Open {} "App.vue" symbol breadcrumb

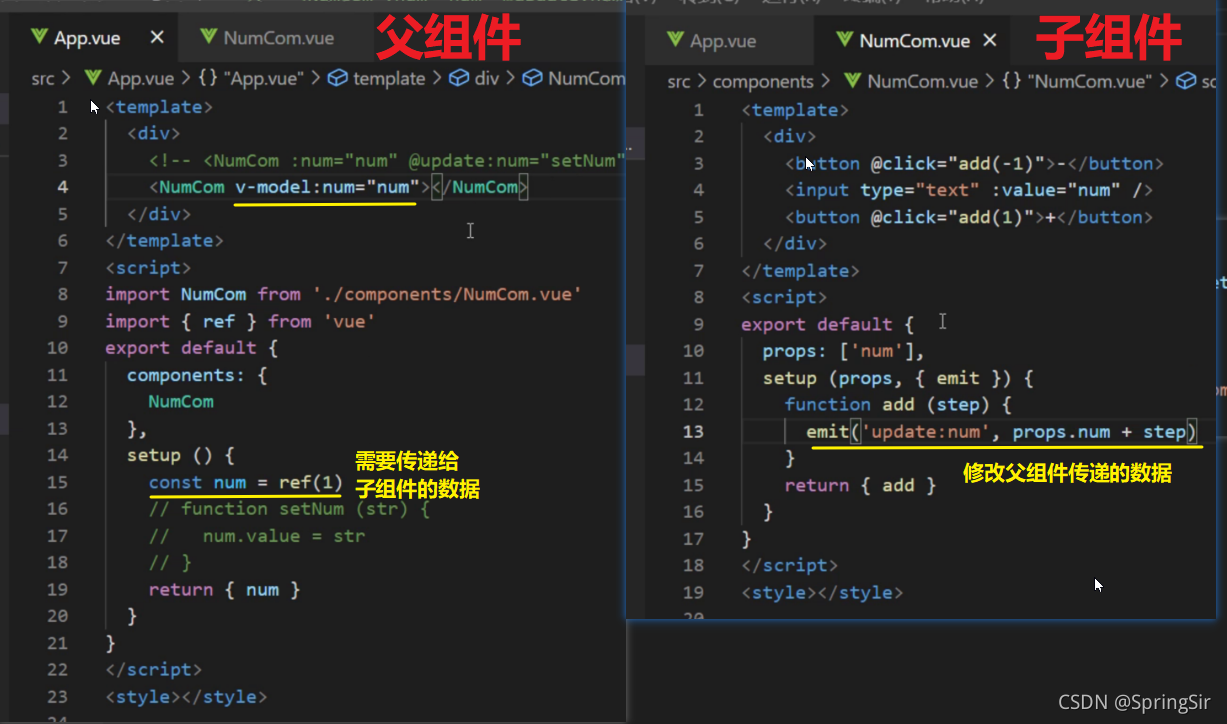click(251, 78)
